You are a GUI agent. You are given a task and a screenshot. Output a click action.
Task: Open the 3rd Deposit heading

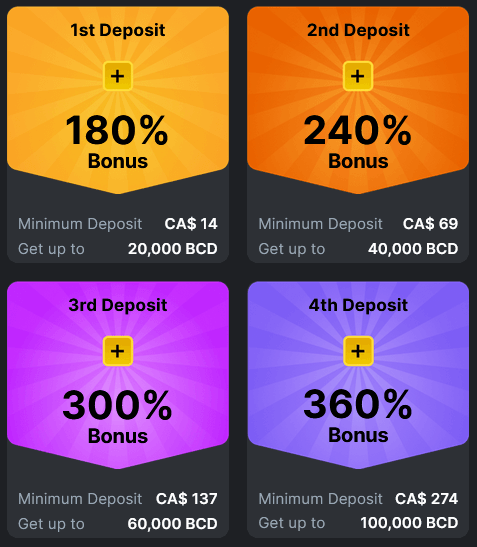118,305
